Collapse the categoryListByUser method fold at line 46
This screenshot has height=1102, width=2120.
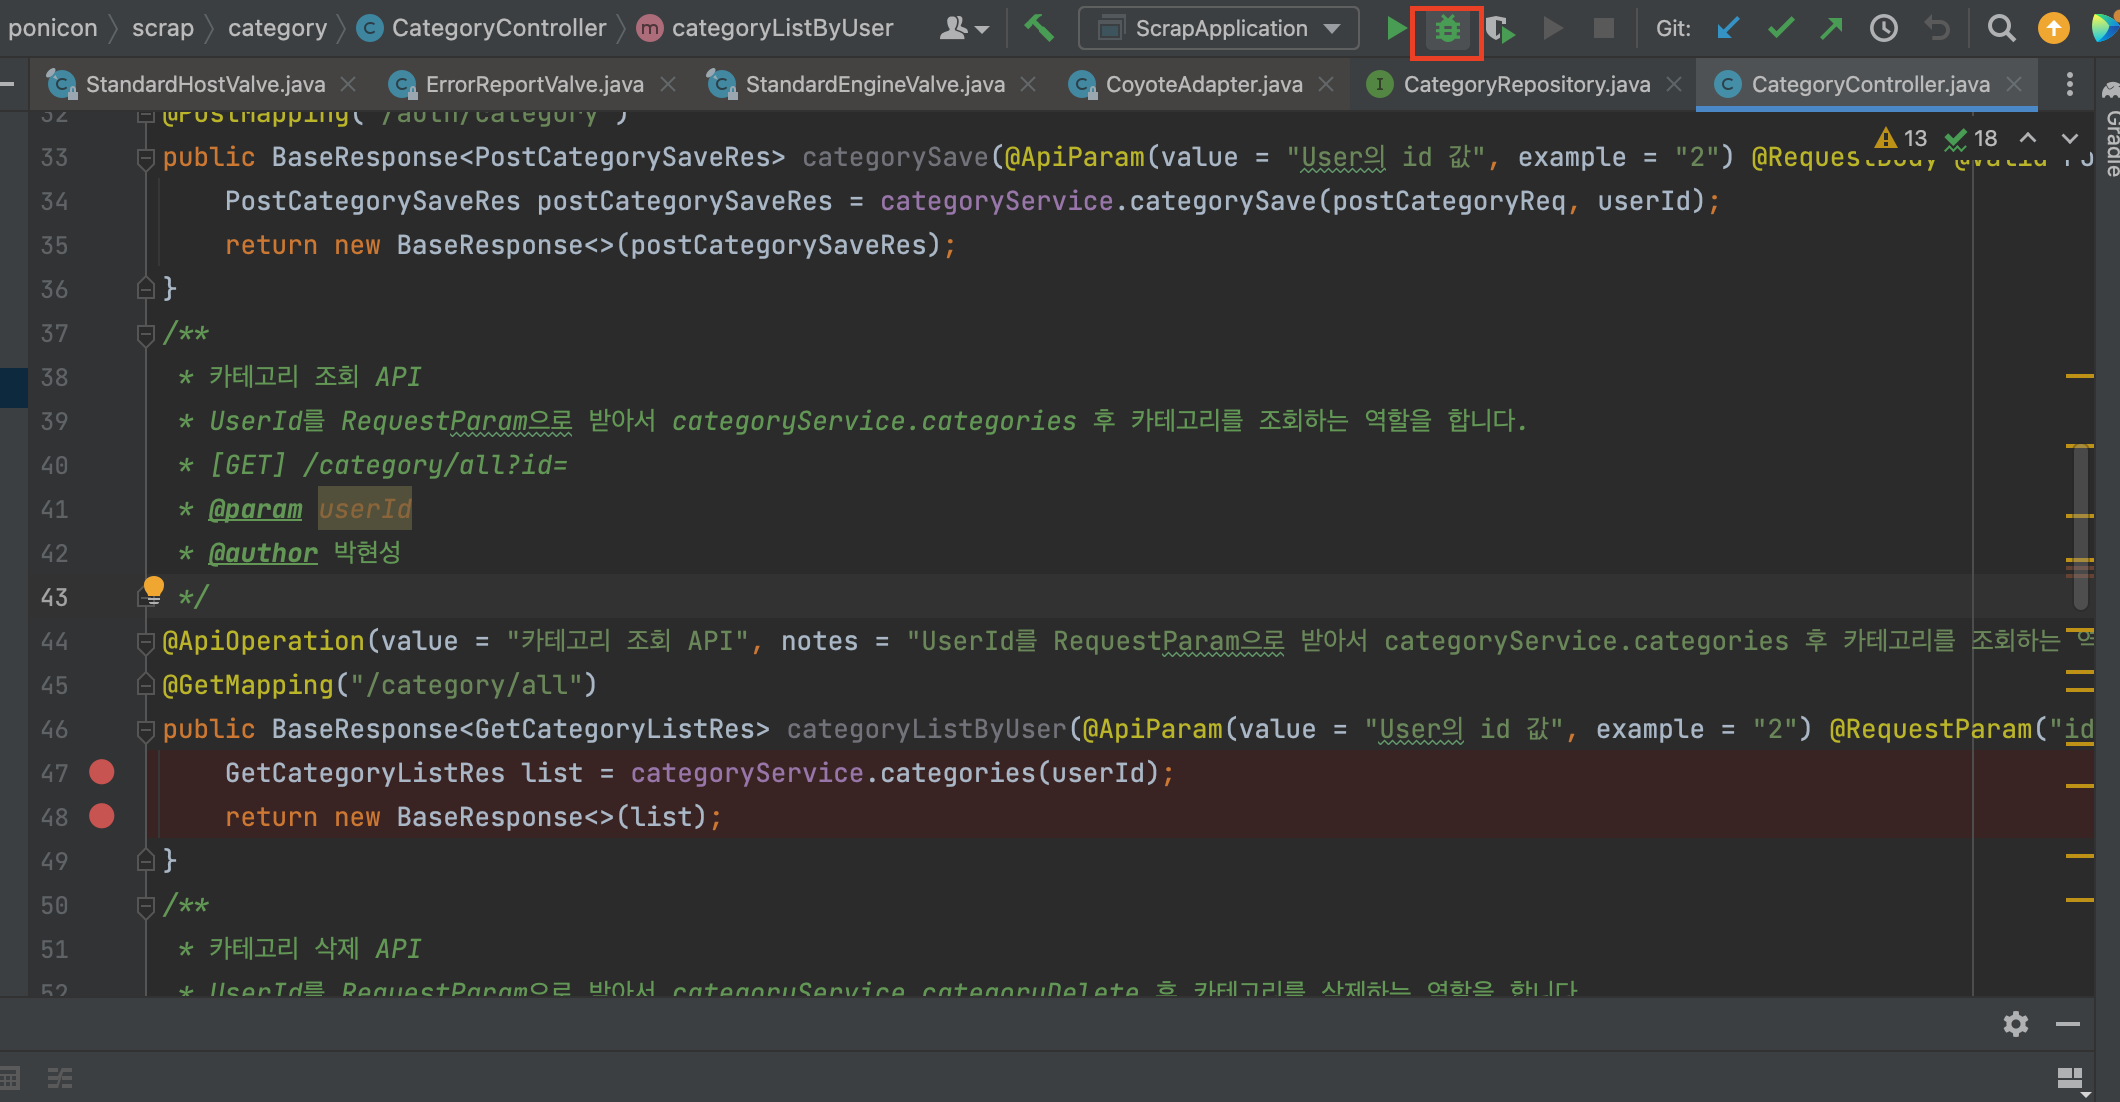tap(146, 729)
